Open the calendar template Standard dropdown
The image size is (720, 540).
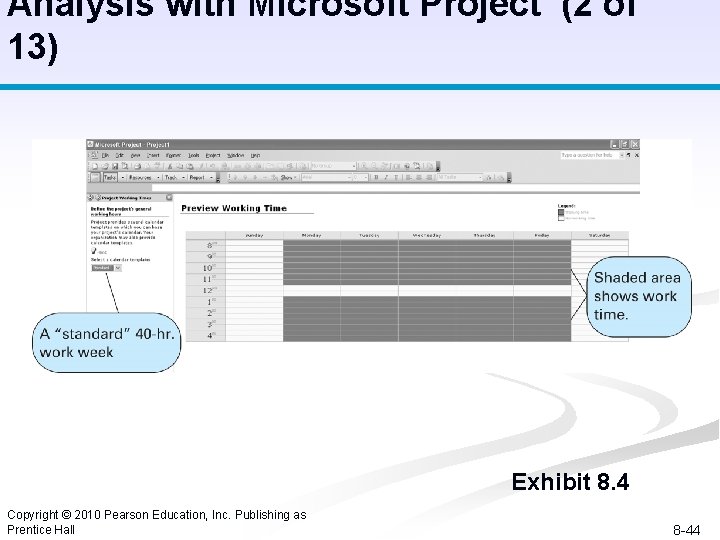coord(107,268)
